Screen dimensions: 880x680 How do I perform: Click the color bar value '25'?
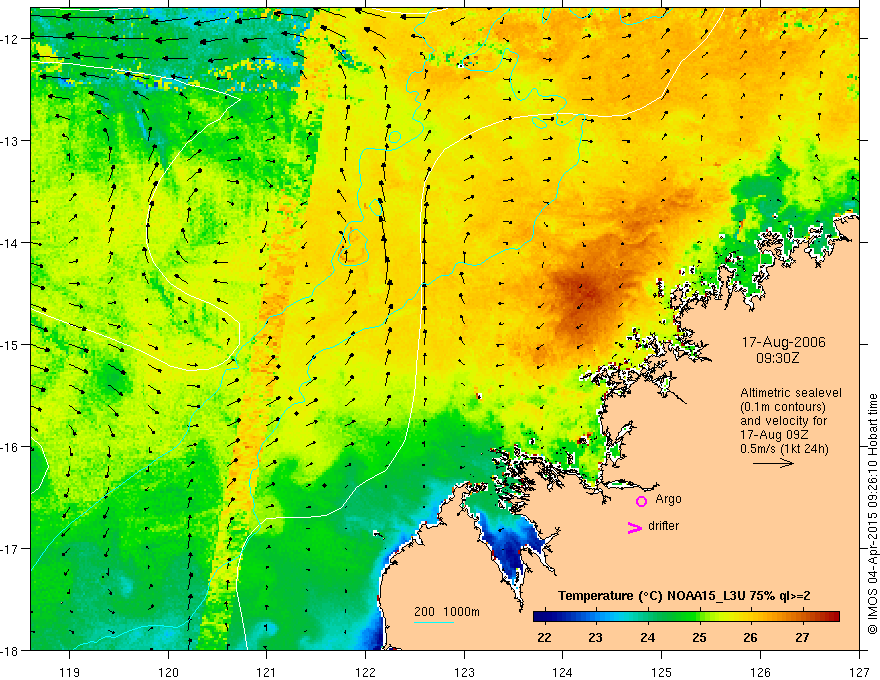click(x=699, y=638)
